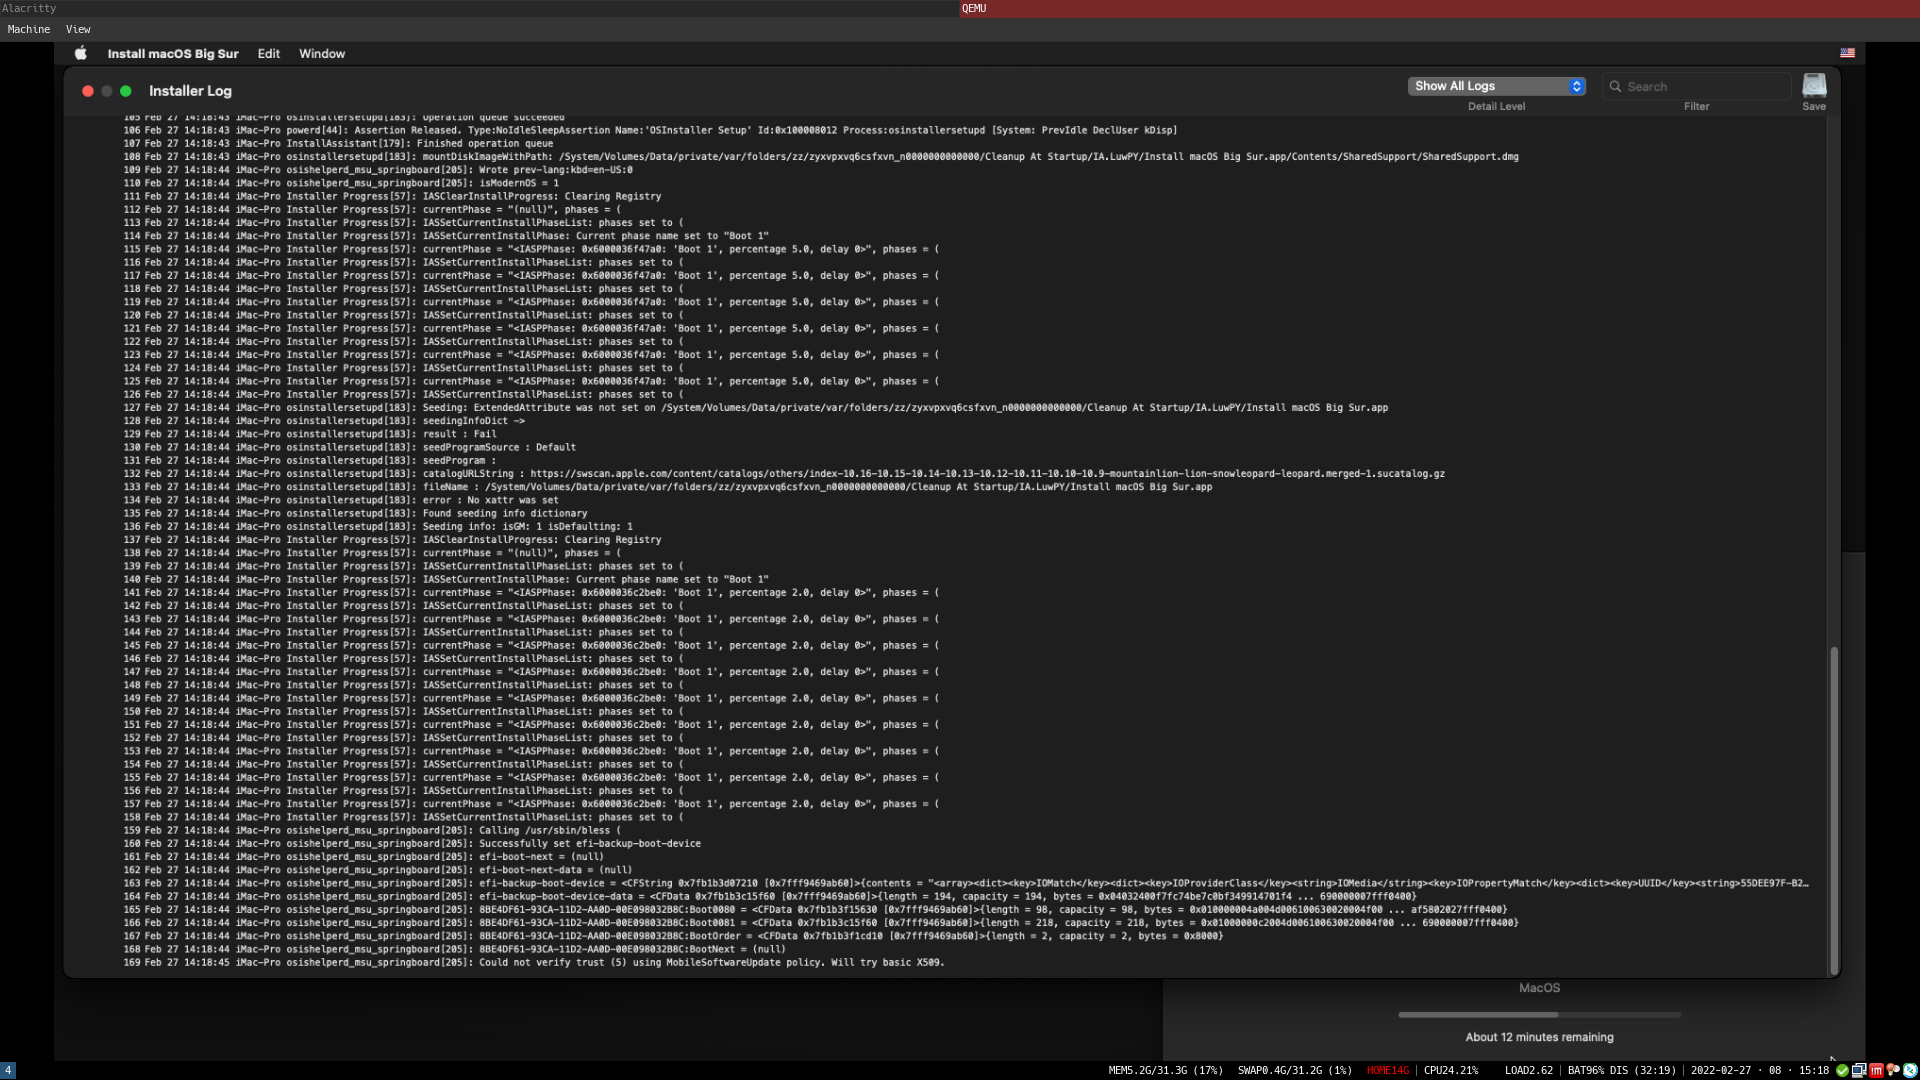Save the installer log using the disk icon
This screenshot has width=1920, height=1080.
(1814, 85)
